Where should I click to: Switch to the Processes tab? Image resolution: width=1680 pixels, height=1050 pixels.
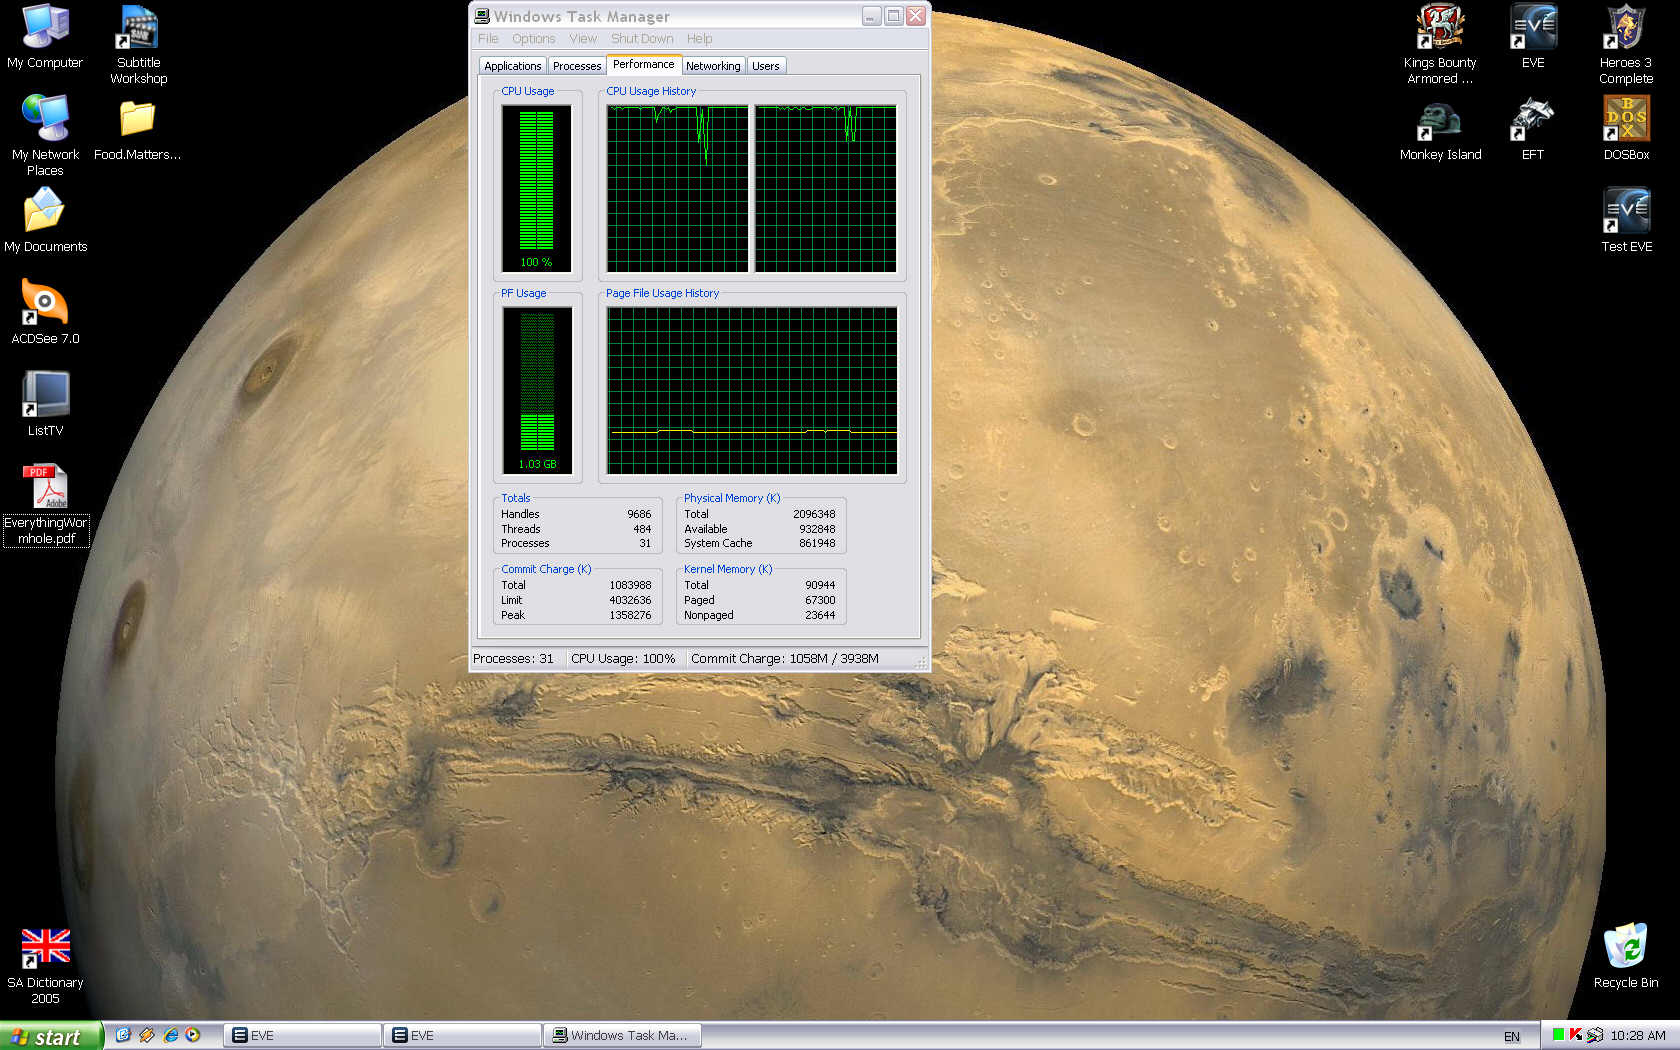coord(577,66)
